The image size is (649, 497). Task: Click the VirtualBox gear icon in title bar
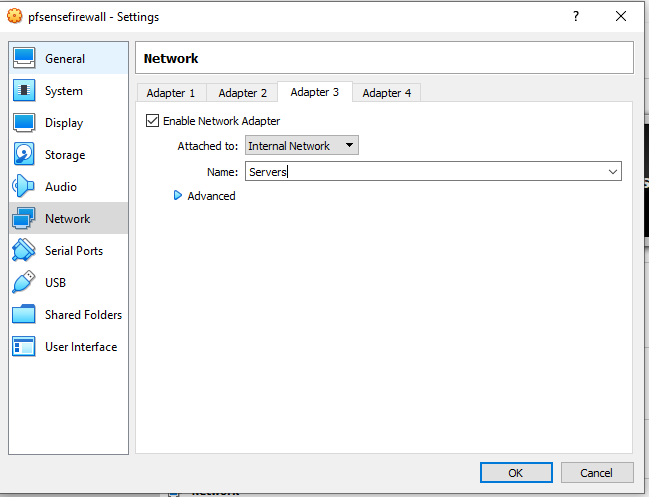tap(15, 17)
